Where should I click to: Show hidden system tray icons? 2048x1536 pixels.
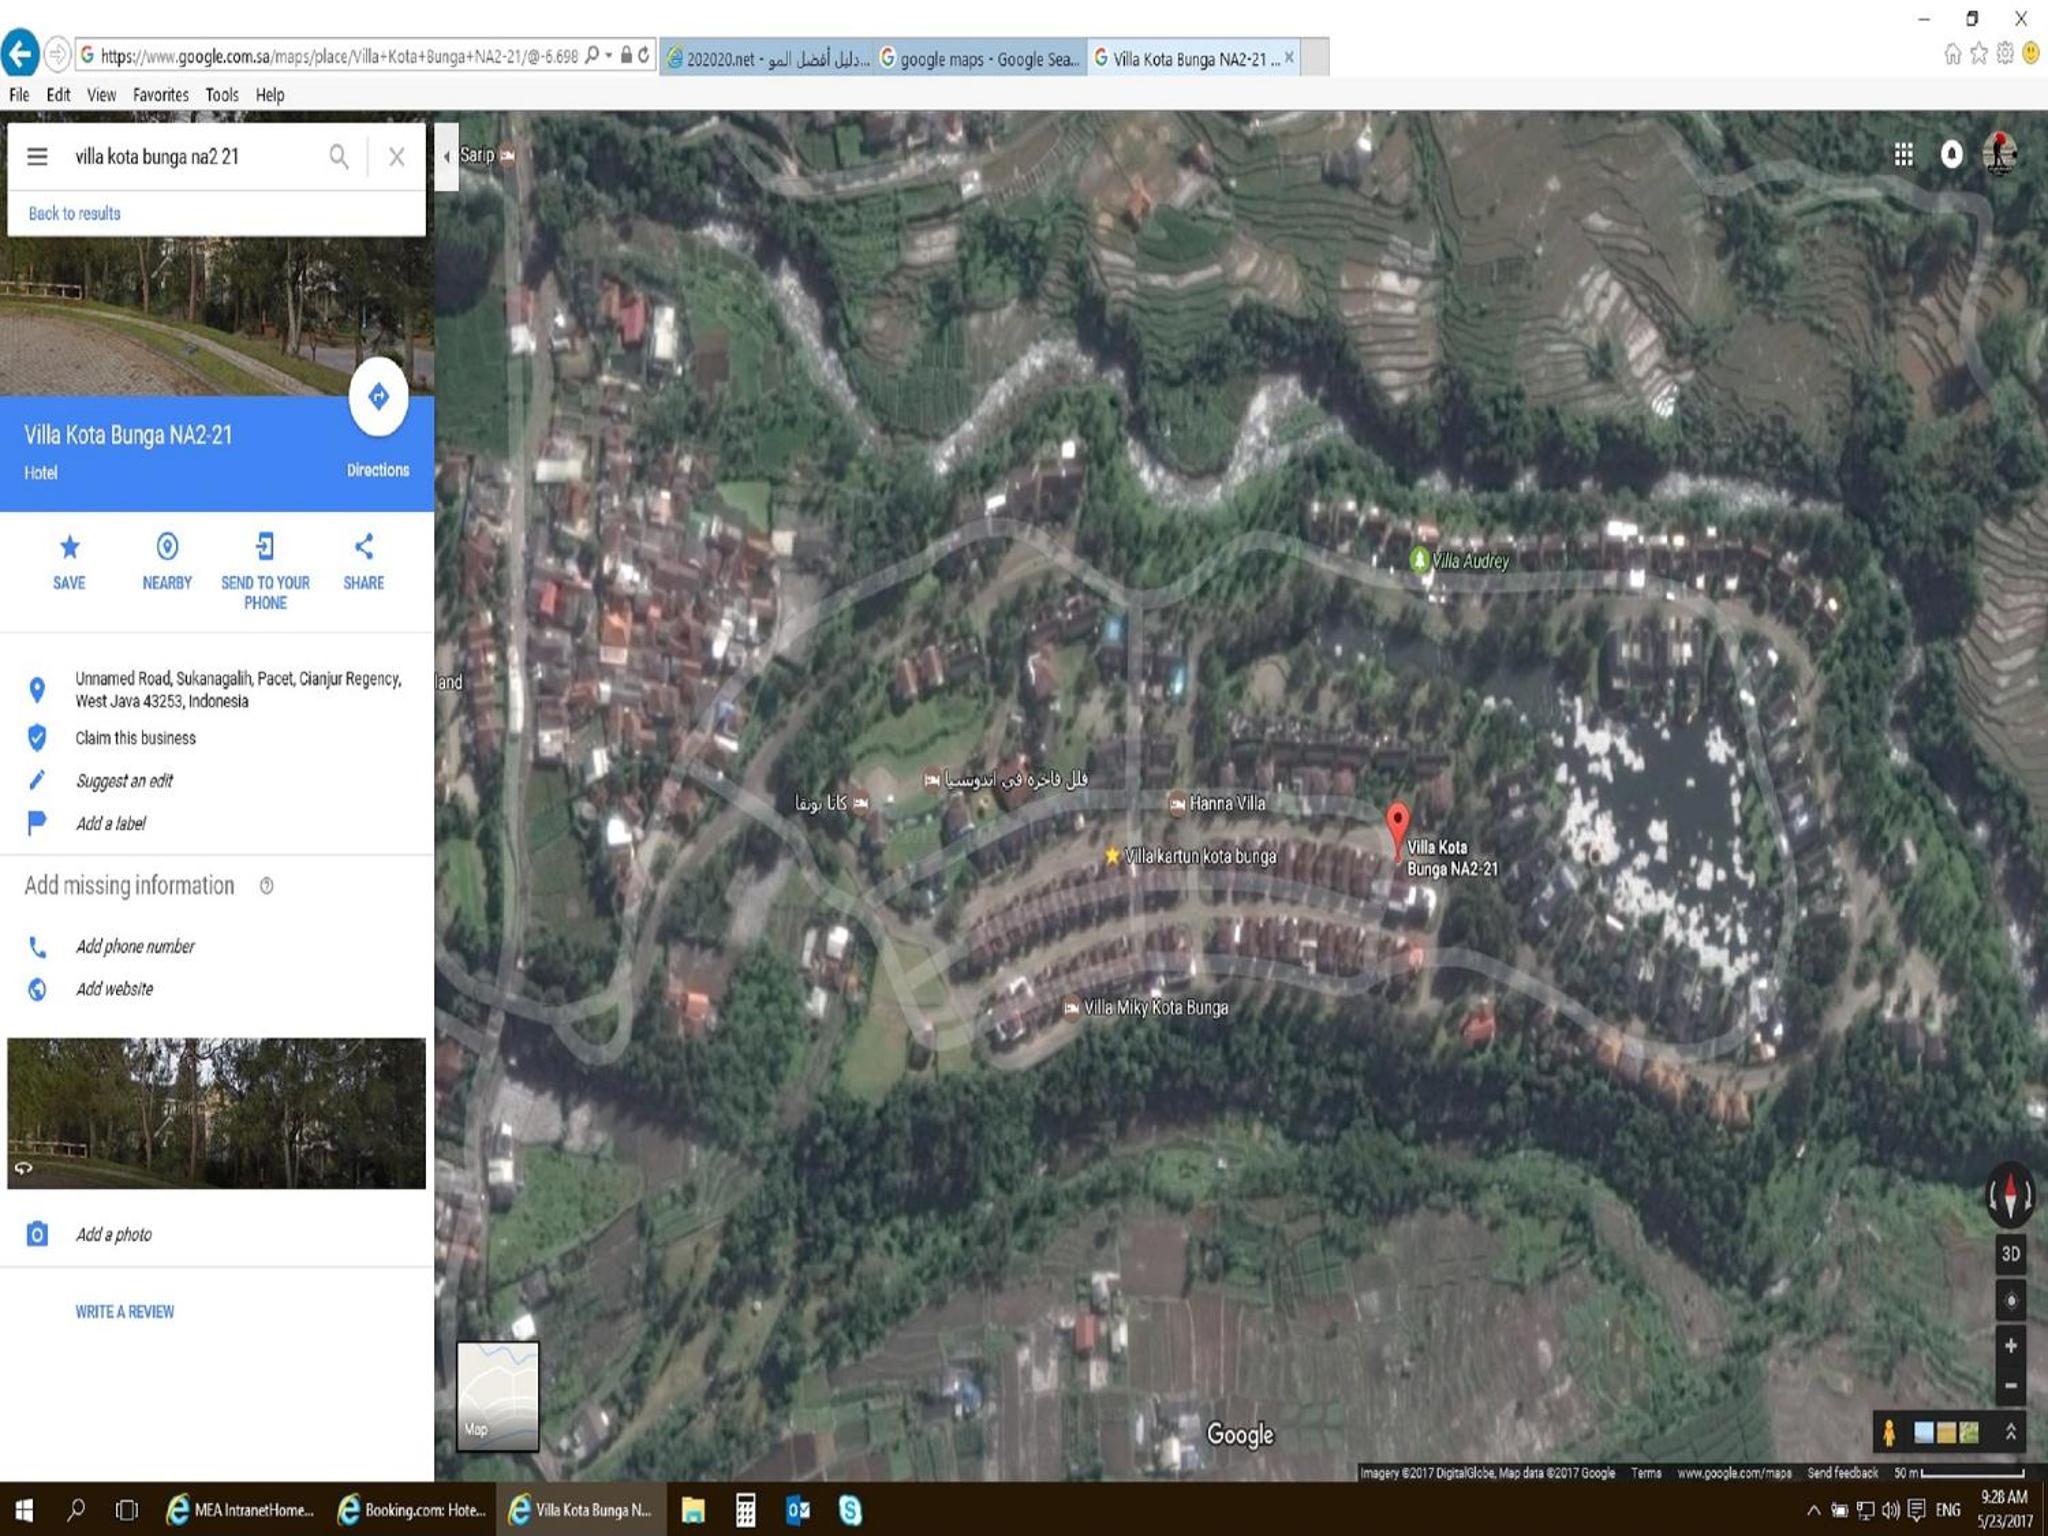click(x=1813, y=1510)
